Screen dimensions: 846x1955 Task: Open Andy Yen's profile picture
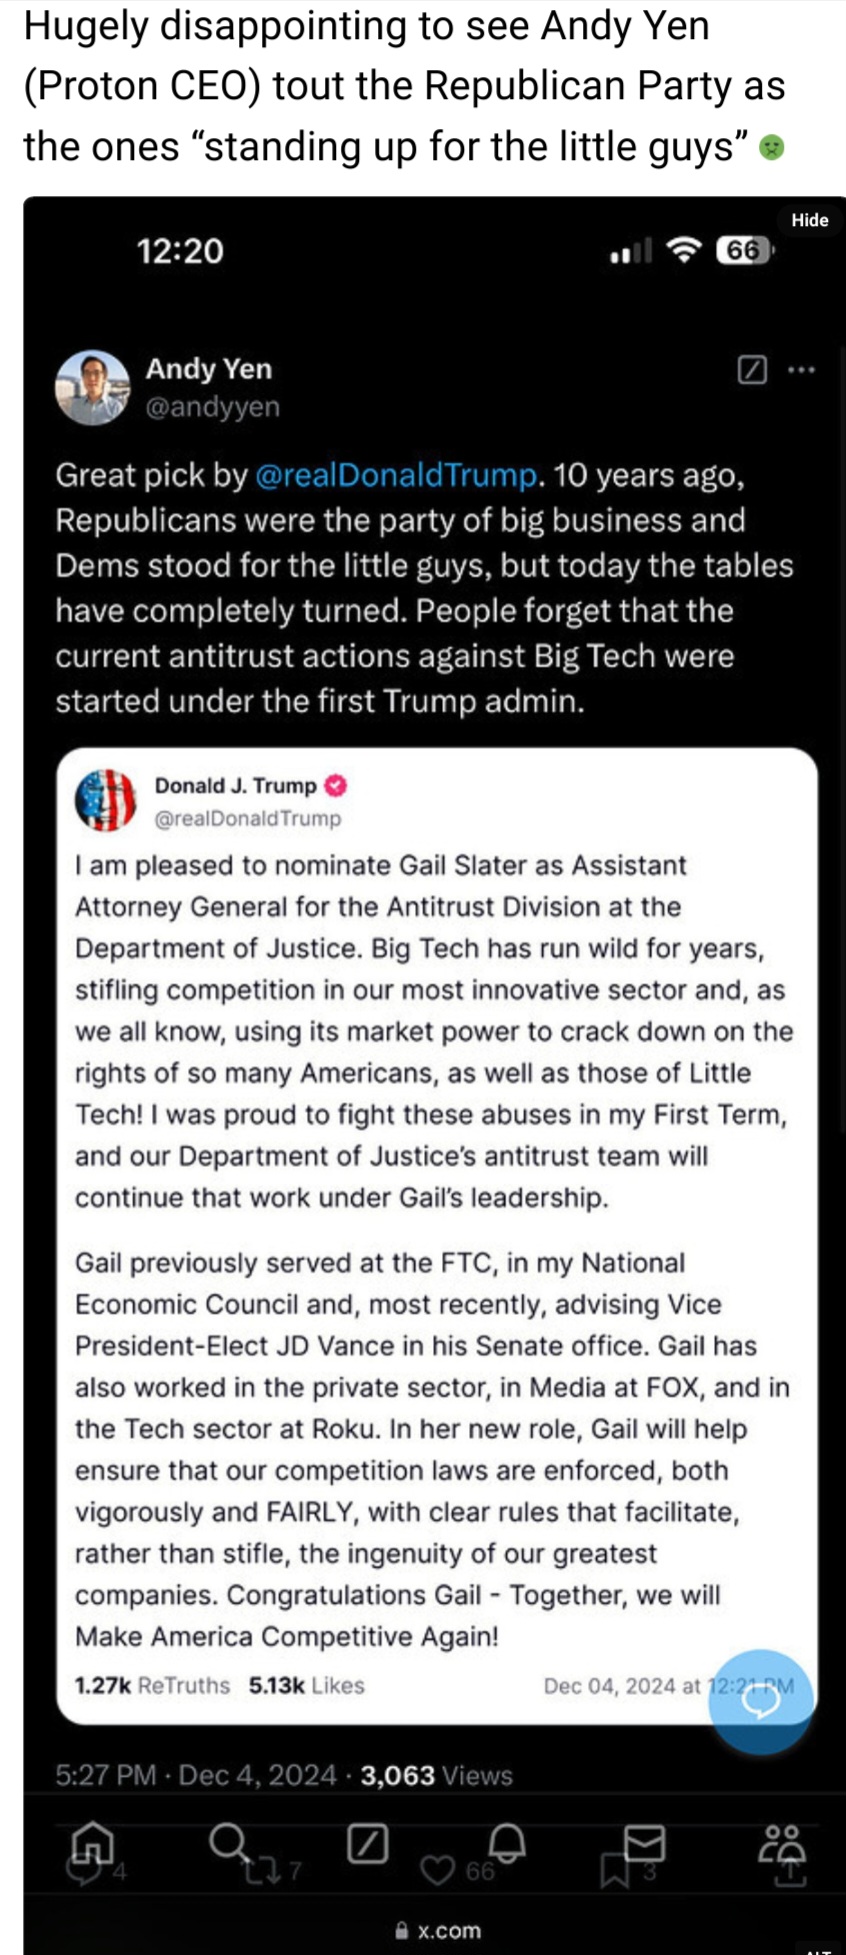93,388
